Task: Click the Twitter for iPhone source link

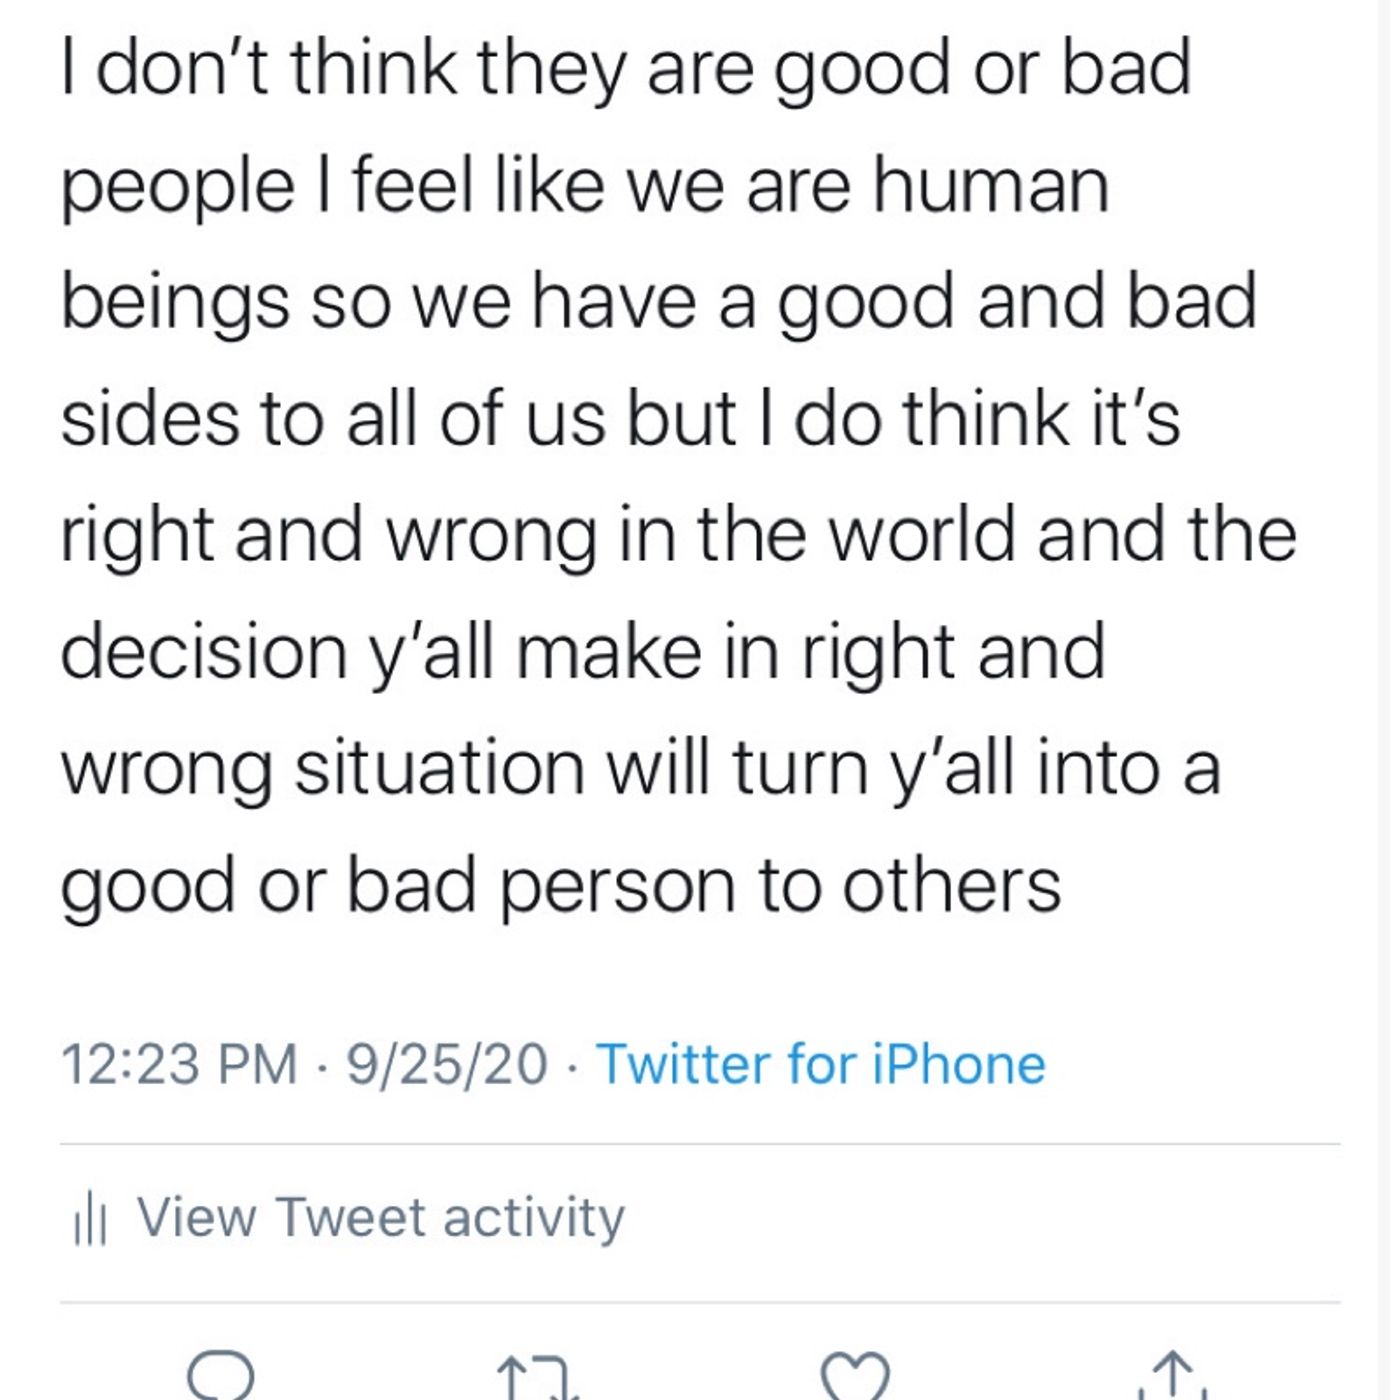Action: [x=821, y=1063]
